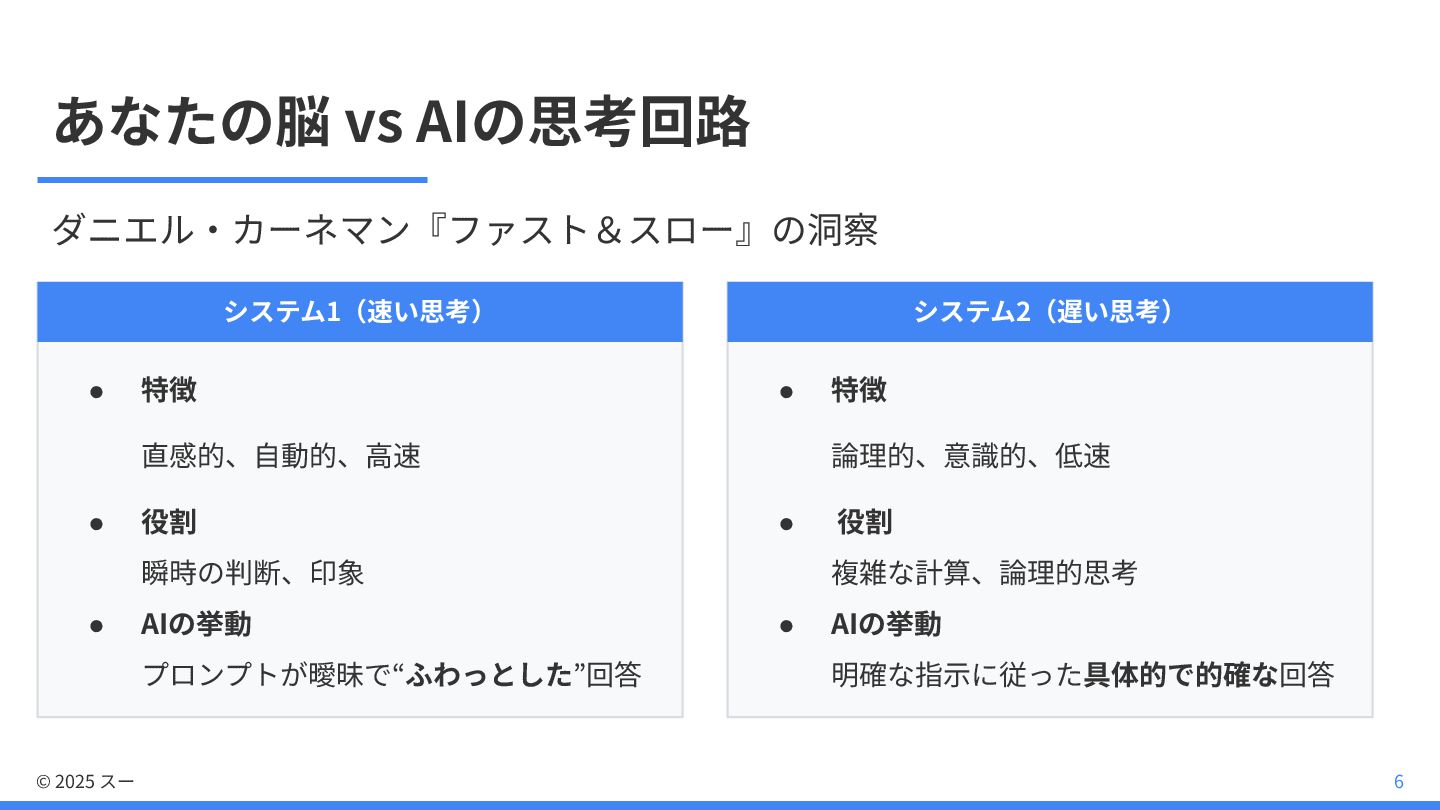This screenshot has width=1440, height=810.
Task: Click the © 2025 スー footer text
Action: pyautogui.click(x=85, y=782)
